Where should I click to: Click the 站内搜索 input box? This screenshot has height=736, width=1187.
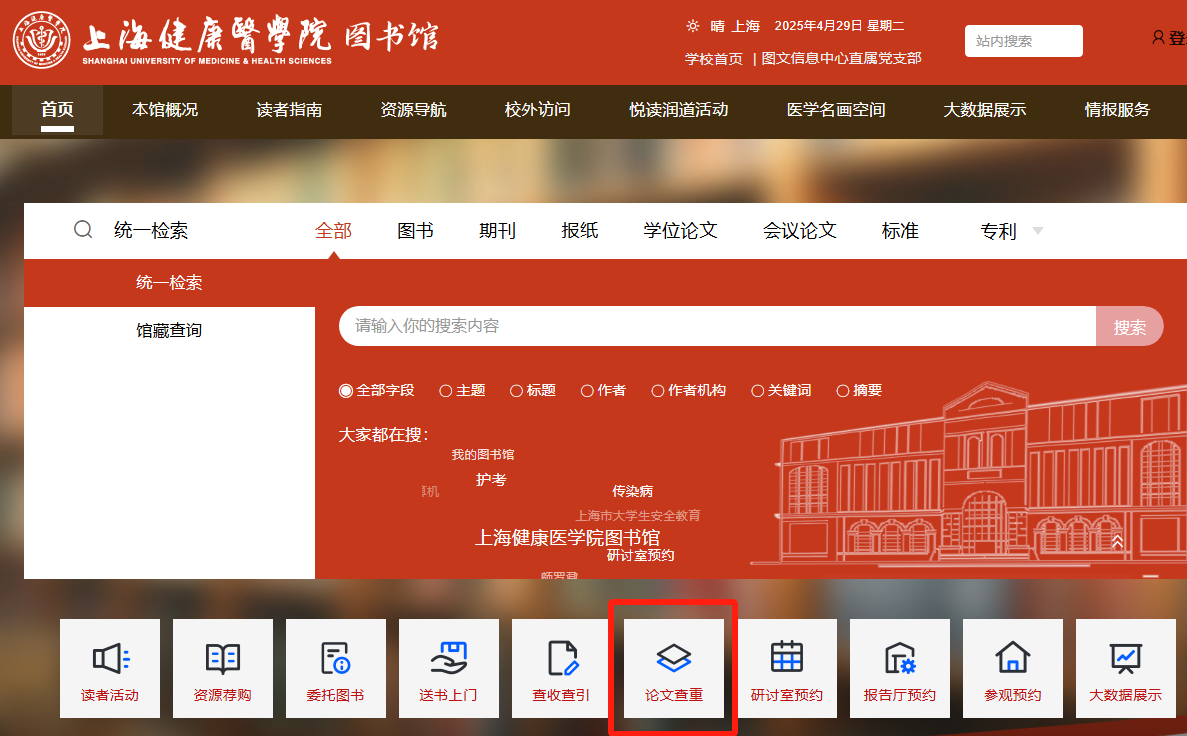pos(1023,41)
